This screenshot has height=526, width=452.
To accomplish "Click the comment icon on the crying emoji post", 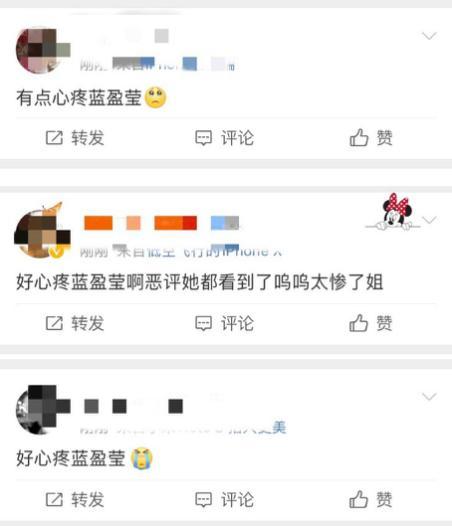I will [203, 499].
